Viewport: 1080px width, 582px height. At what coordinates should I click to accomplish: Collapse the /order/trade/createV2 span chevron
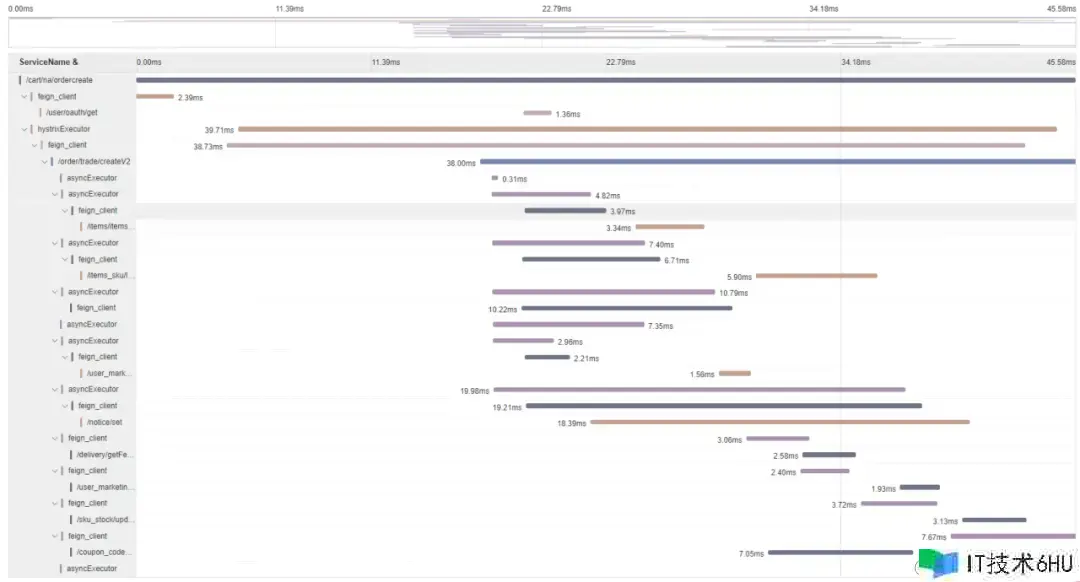[x=44, y=162]
